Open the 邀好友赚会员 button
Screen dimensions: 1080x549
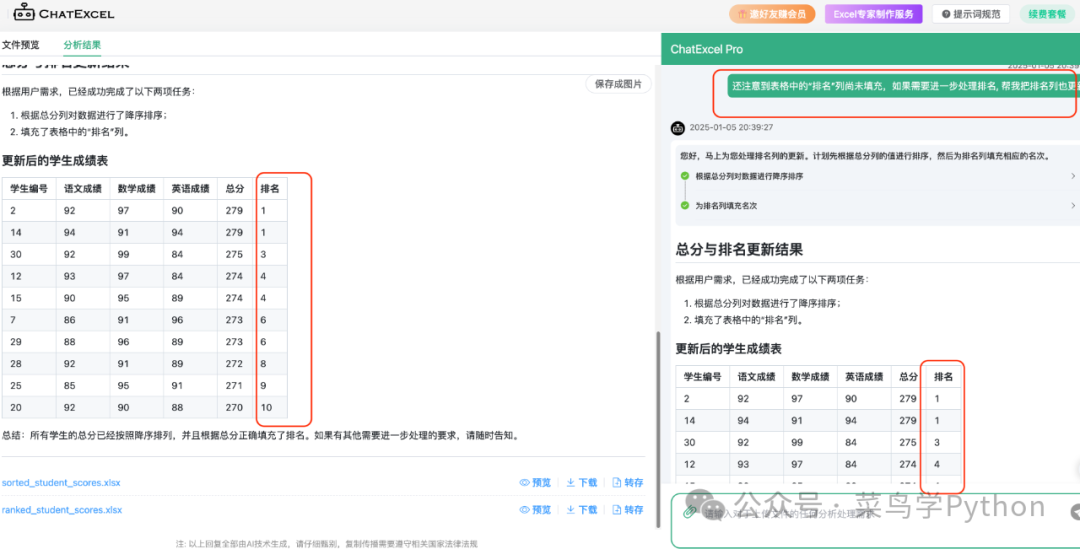click(772, 14)
